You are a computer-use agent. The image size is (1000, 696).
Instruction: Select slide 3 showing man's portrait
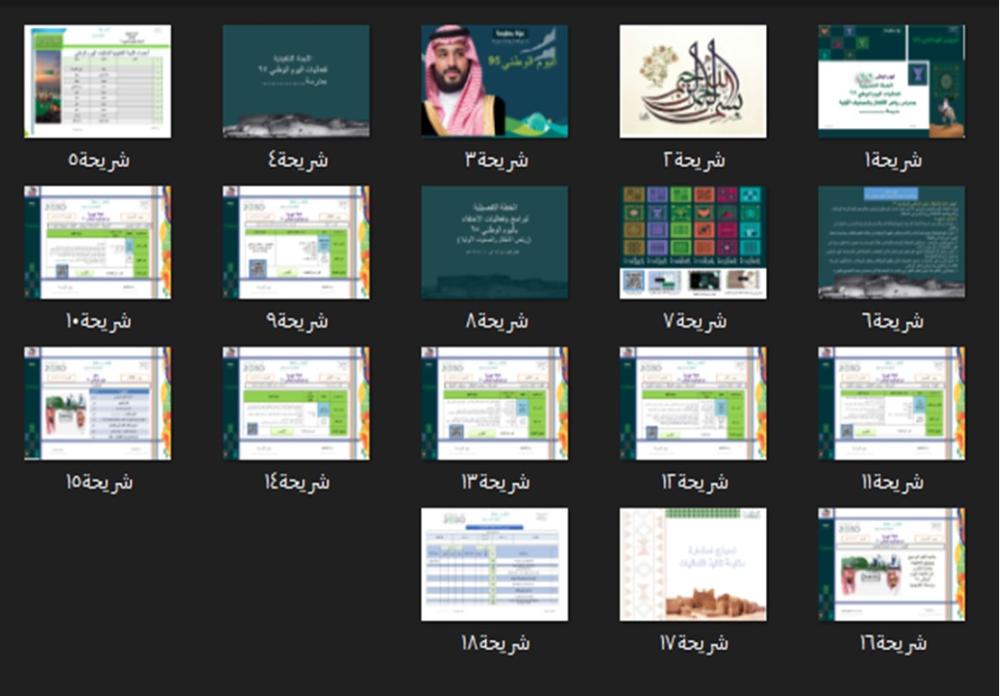[494, 81]
